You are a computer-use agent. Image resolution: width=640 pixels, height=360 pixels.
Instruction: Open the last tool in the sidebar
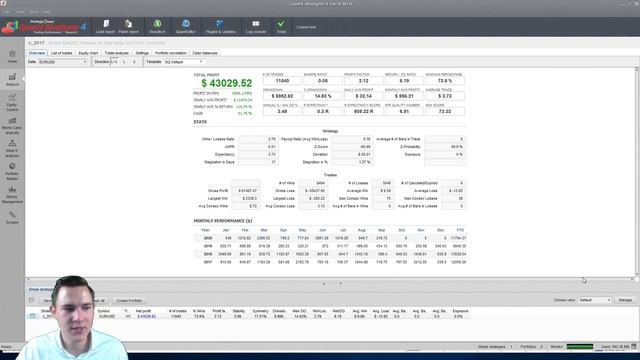[12, 218]
